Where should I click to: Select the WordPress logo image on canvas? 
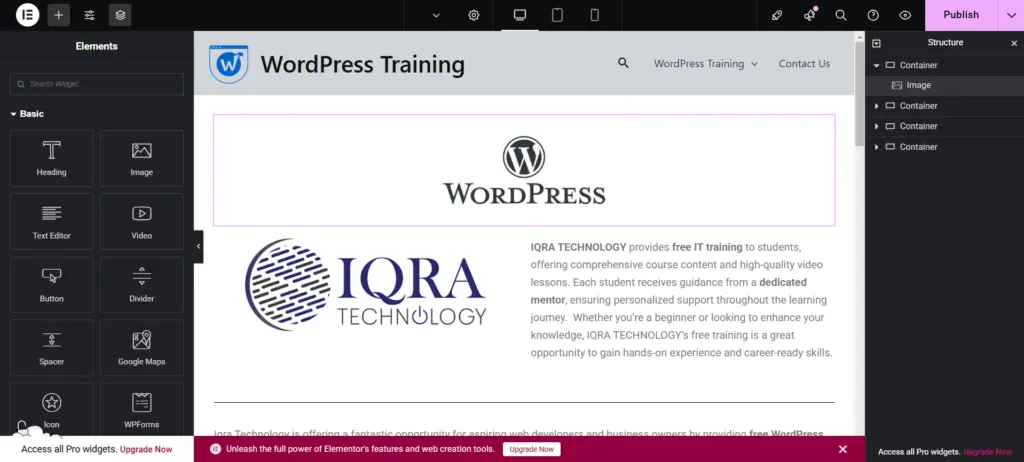pyautogui.click(x=524, y=170)
